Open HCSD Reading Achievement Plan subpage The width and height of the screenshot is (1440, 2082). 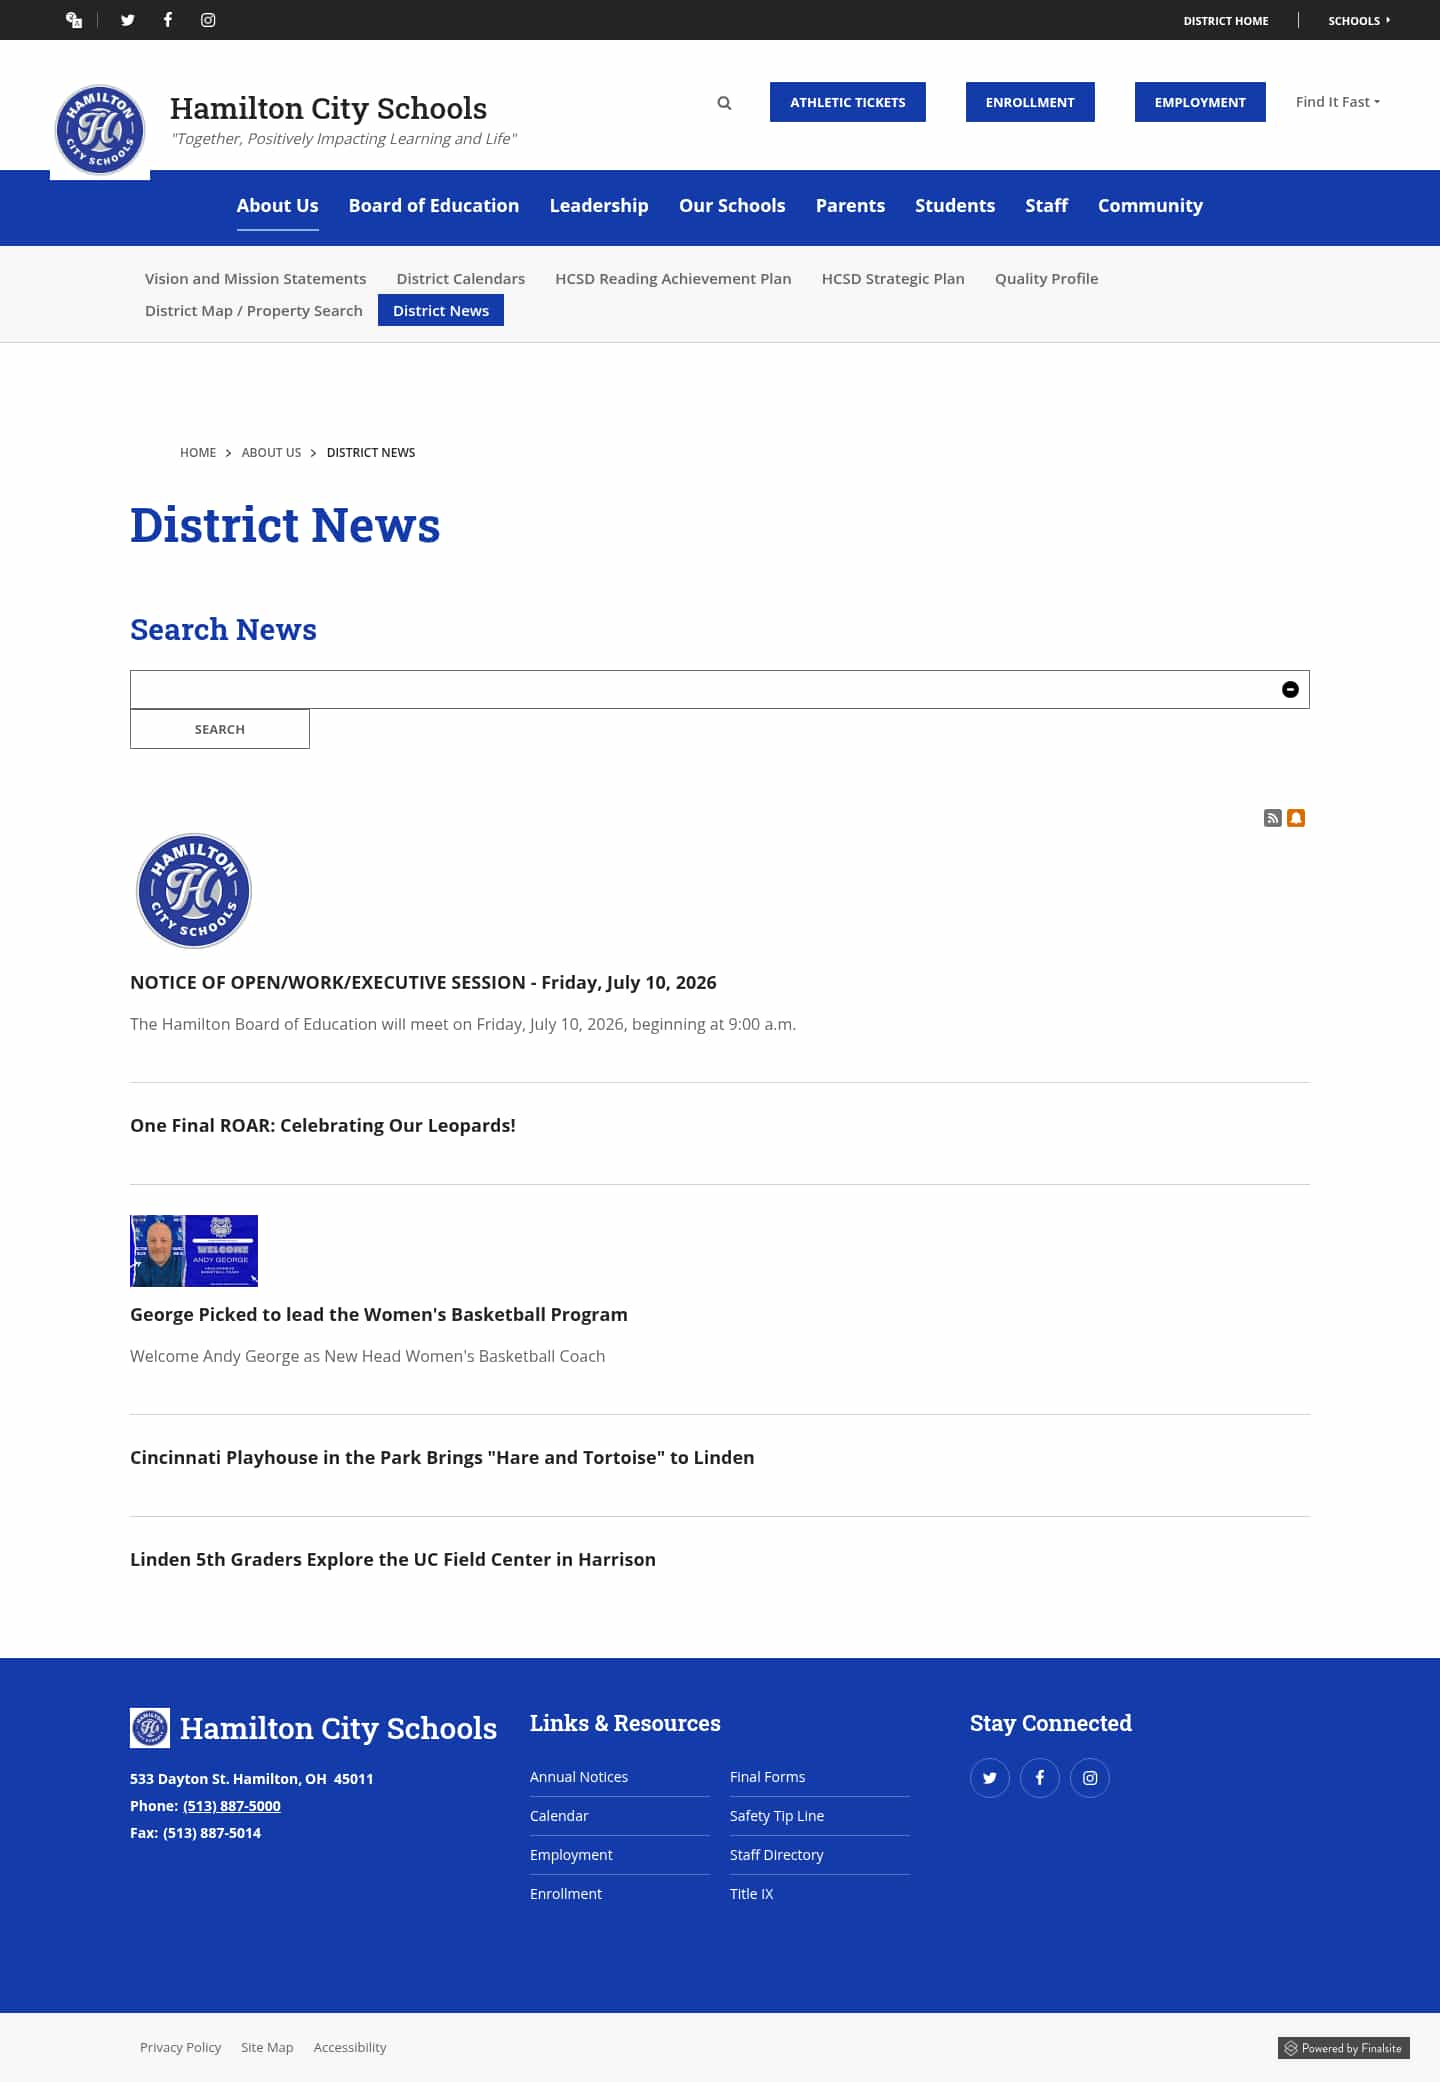click(673, 279)
